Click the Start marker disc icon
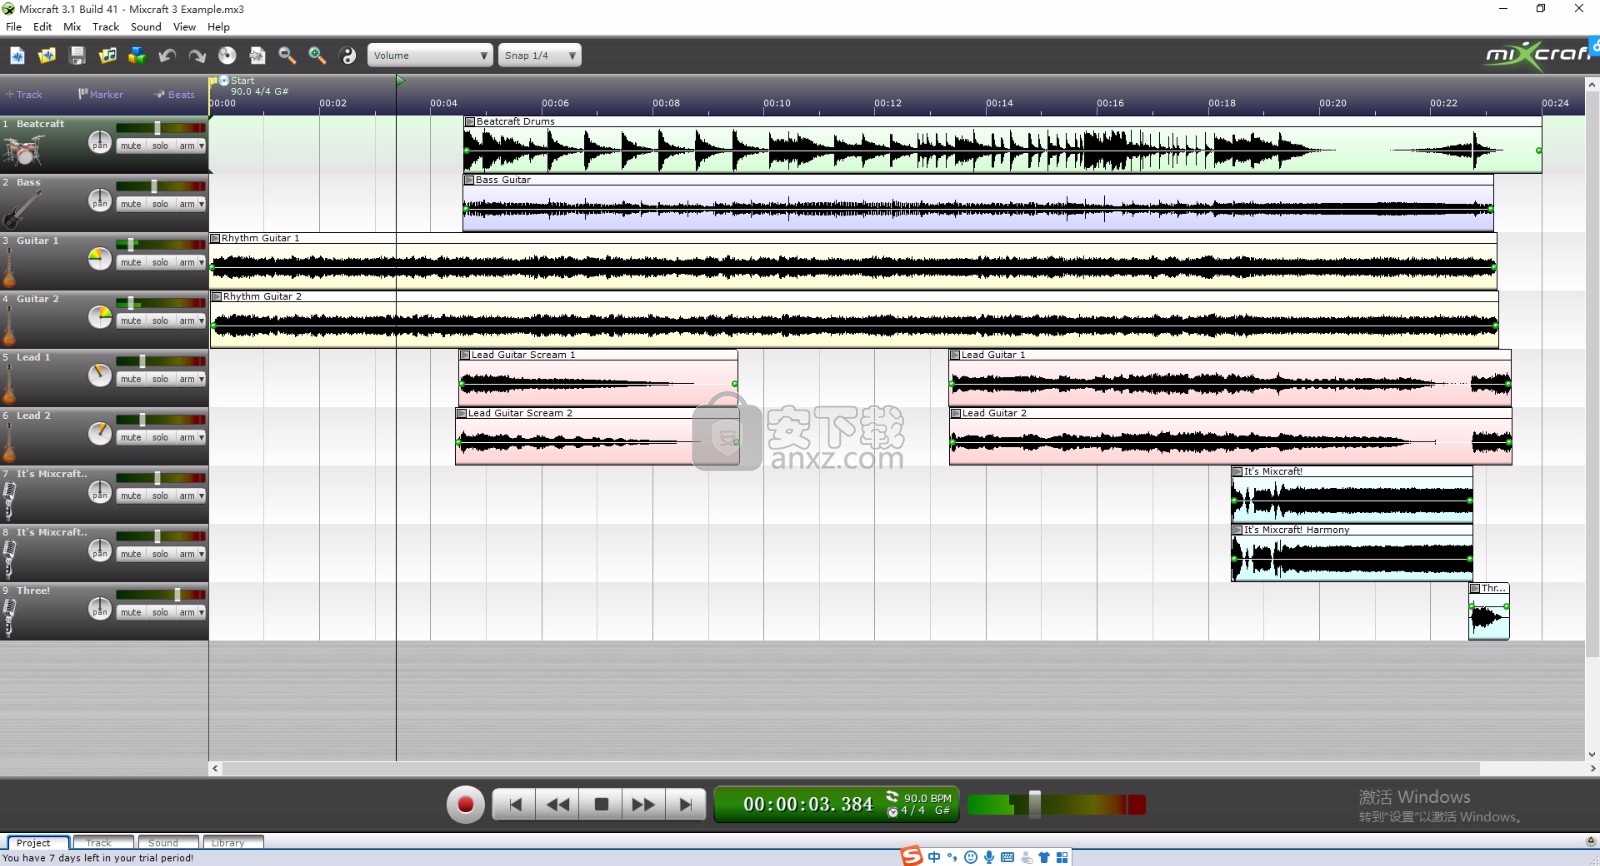1600x866 pixels. [224, 81]
